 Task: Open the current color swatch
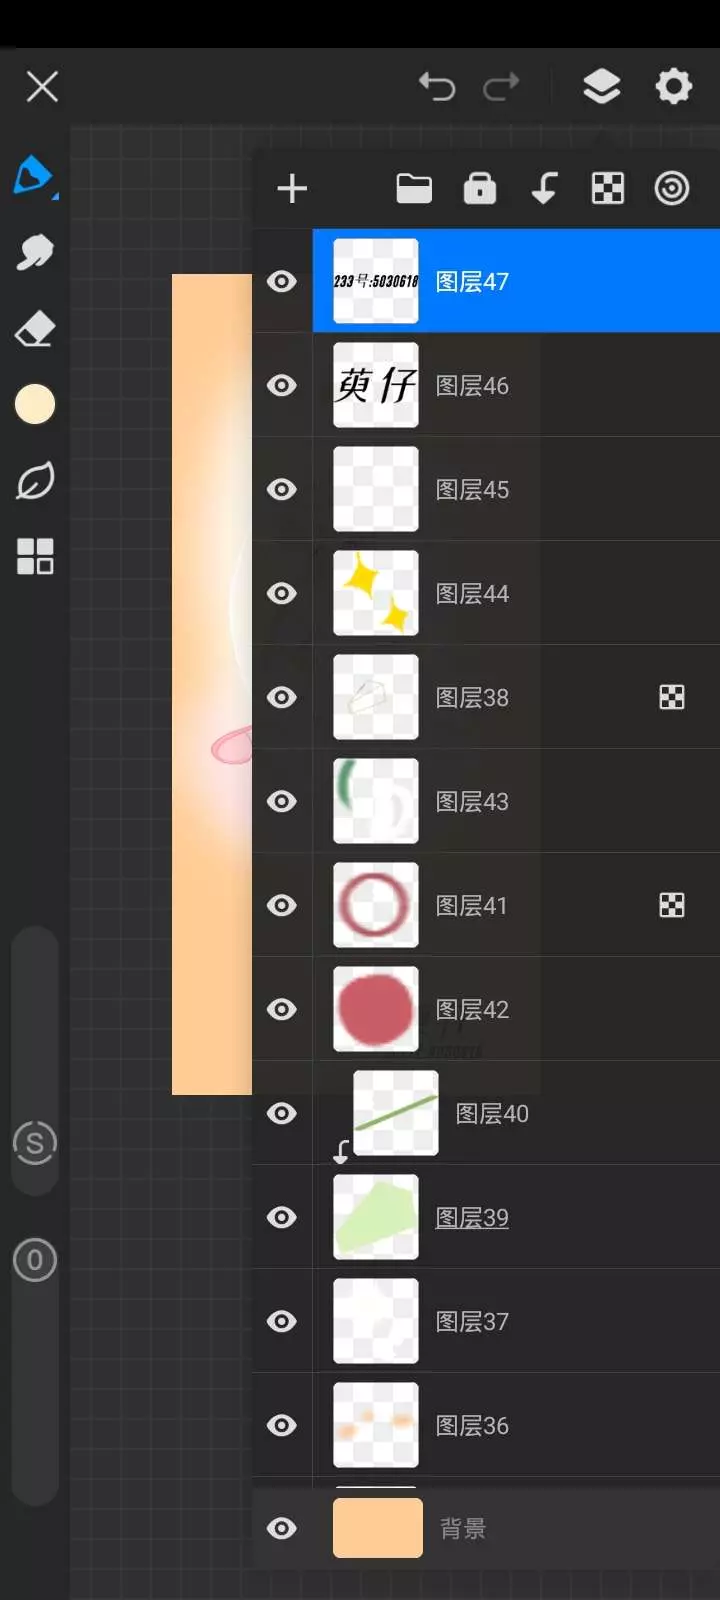pyautogui.click(x=35, y=404)
